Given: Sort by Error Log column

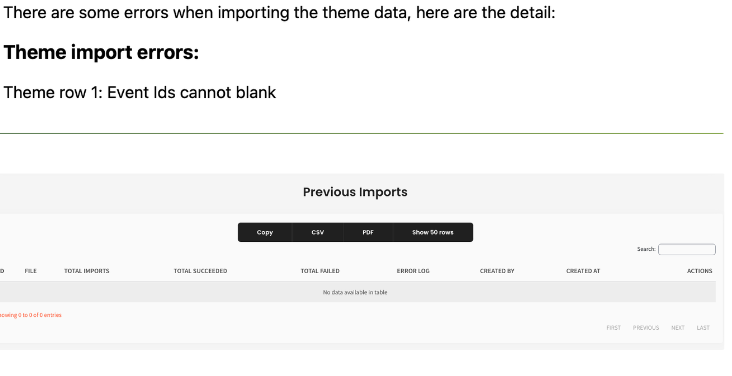Looking at the screenshot, I should 413,271.
